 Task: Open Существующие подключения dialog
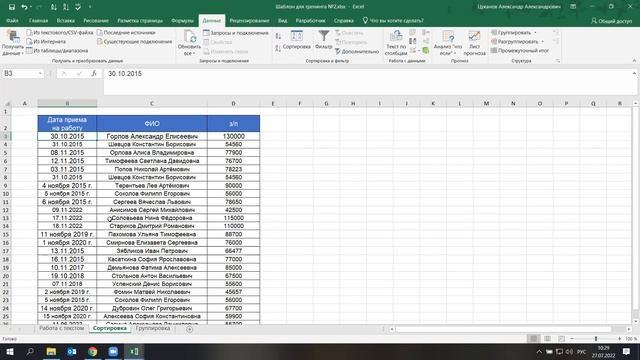(134, 41)
